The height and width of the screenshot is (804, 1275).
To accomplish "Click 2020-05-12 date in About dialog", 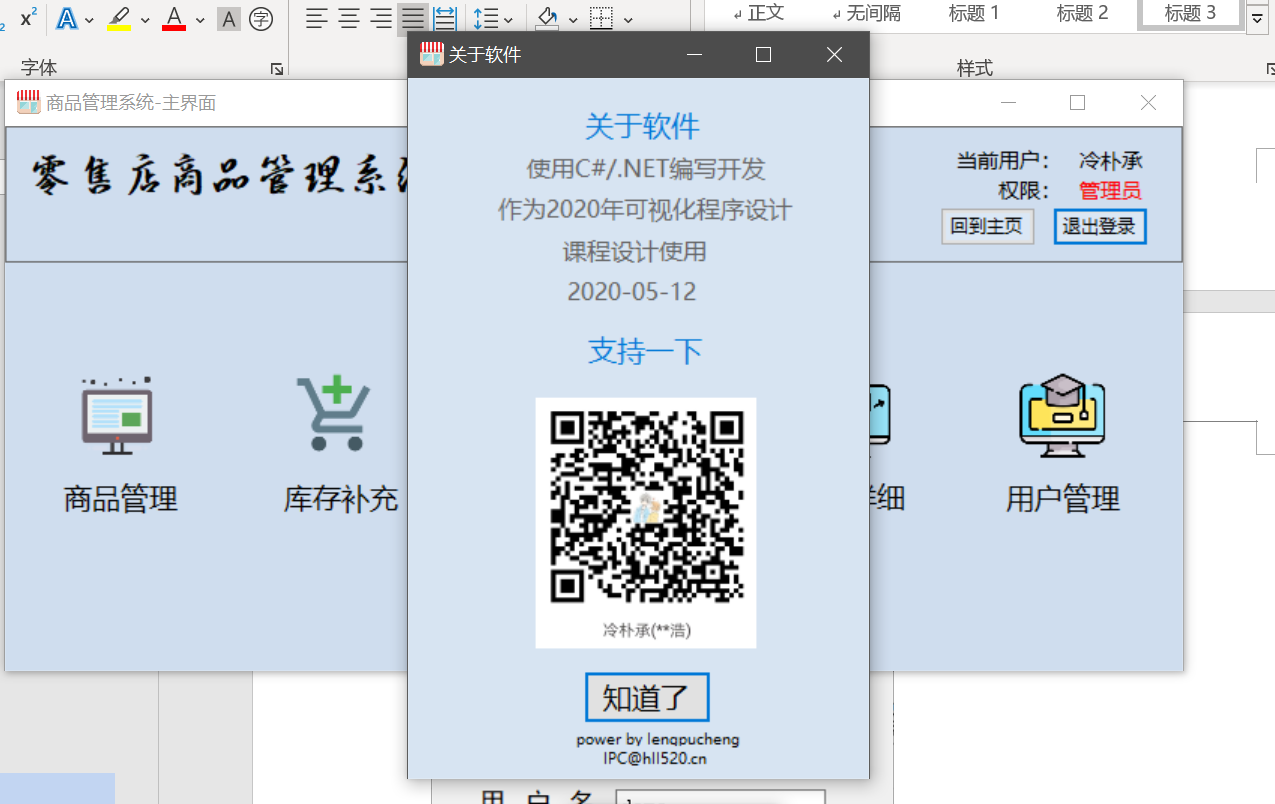I will (632, 292).
